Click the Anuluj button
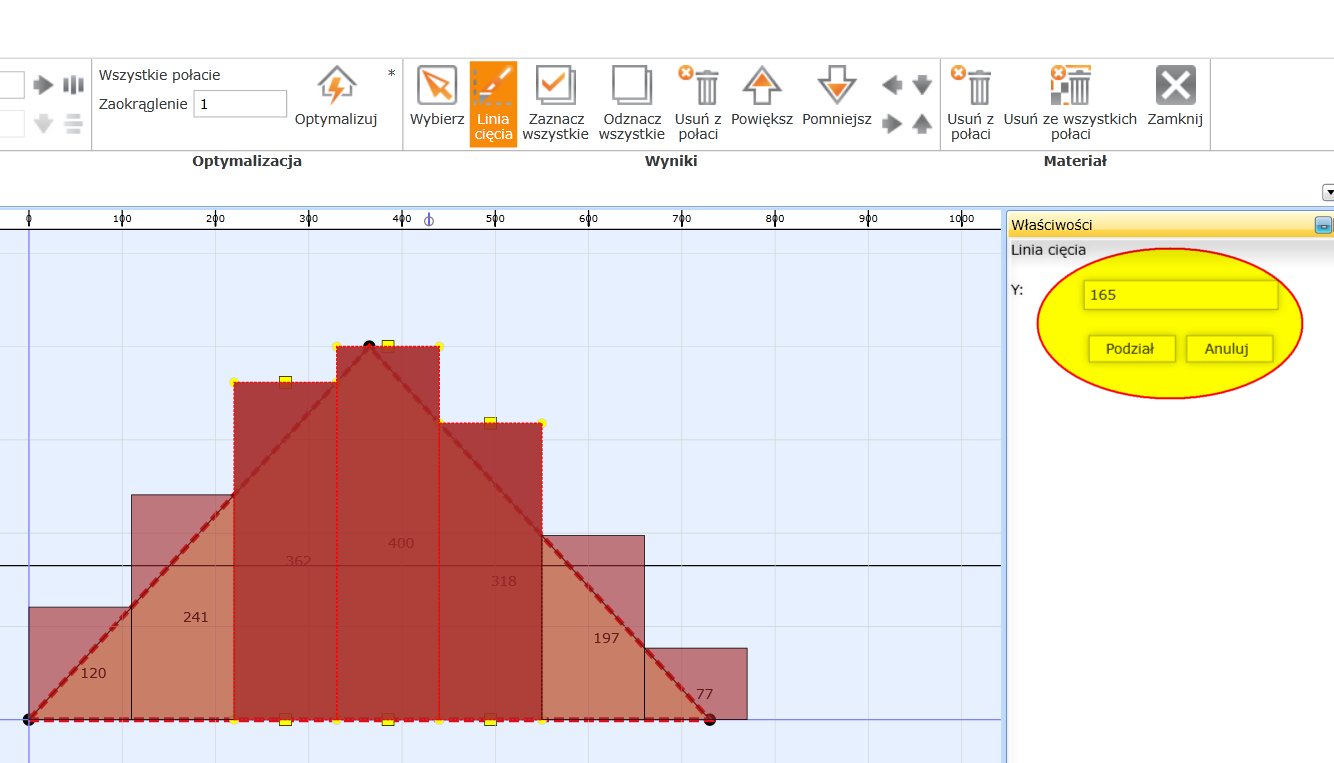 (1228, 349)
